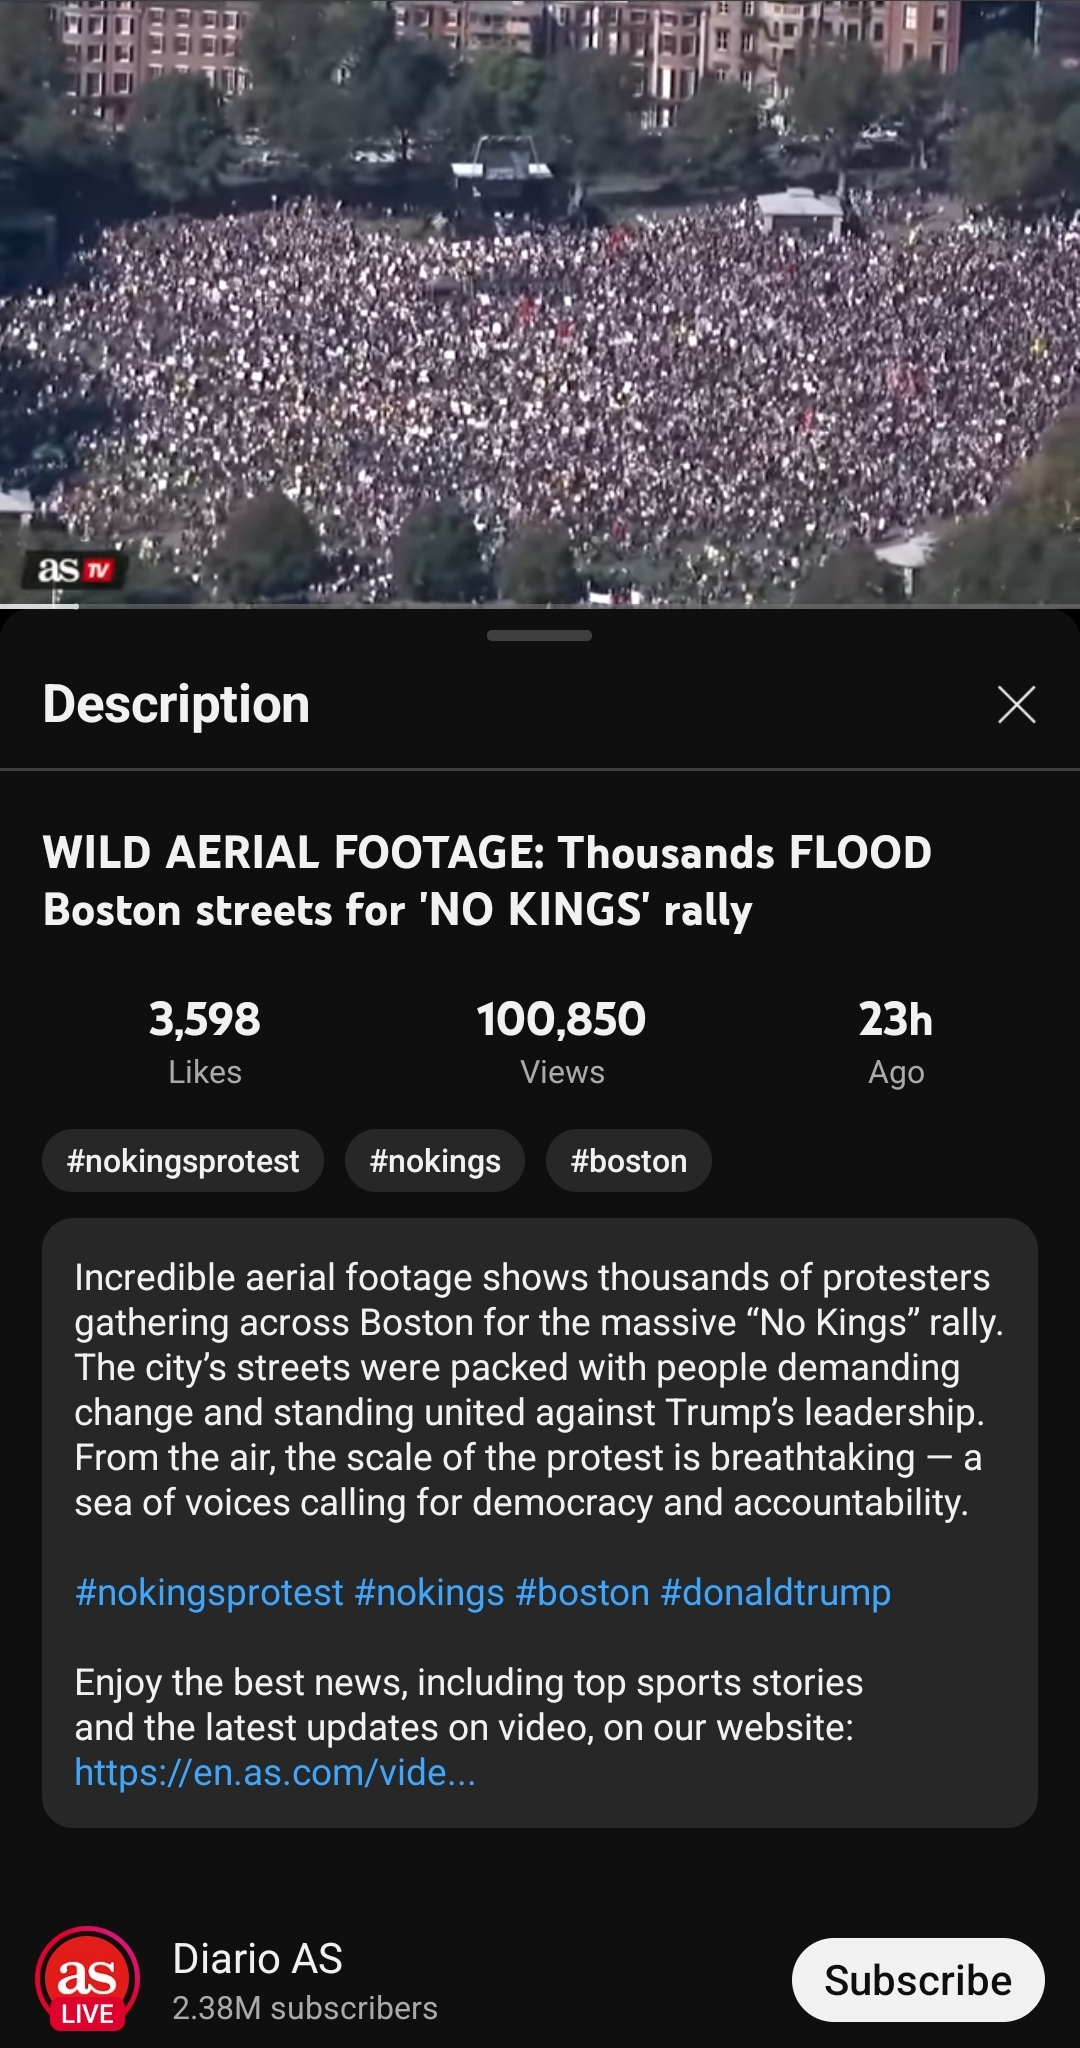The height and width of the screenshot is (2048, 1080).
Task: Open the #donaldtrump hashtag link
Action: 775,1592
